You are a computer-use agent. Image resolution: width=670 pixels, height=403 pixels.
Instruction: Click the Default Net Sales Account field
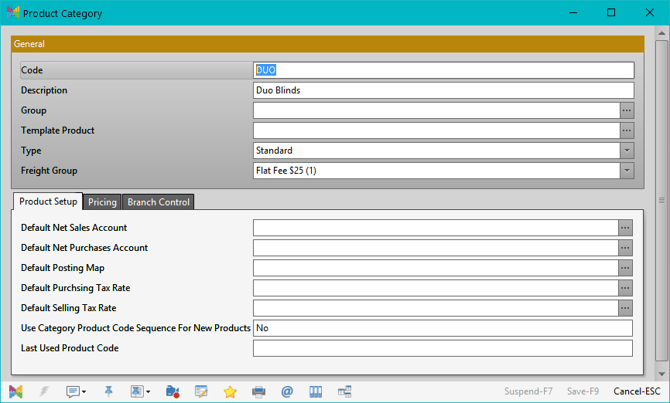tap(435, 228)
